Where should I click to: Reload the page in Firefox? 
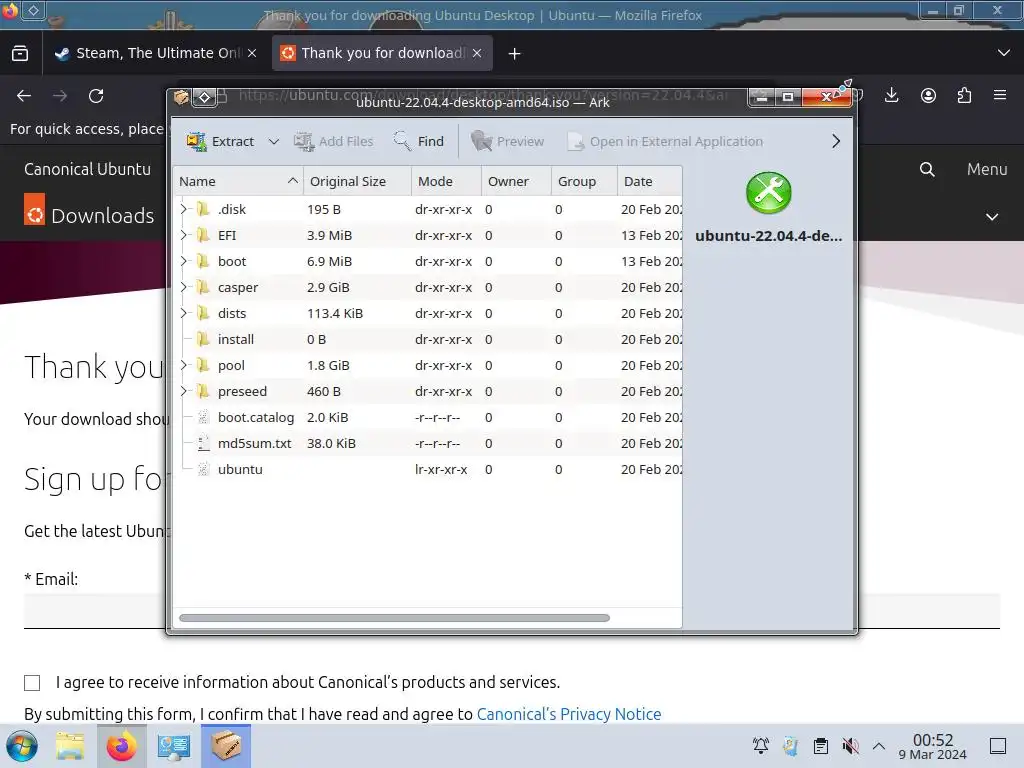click(96, 96)
